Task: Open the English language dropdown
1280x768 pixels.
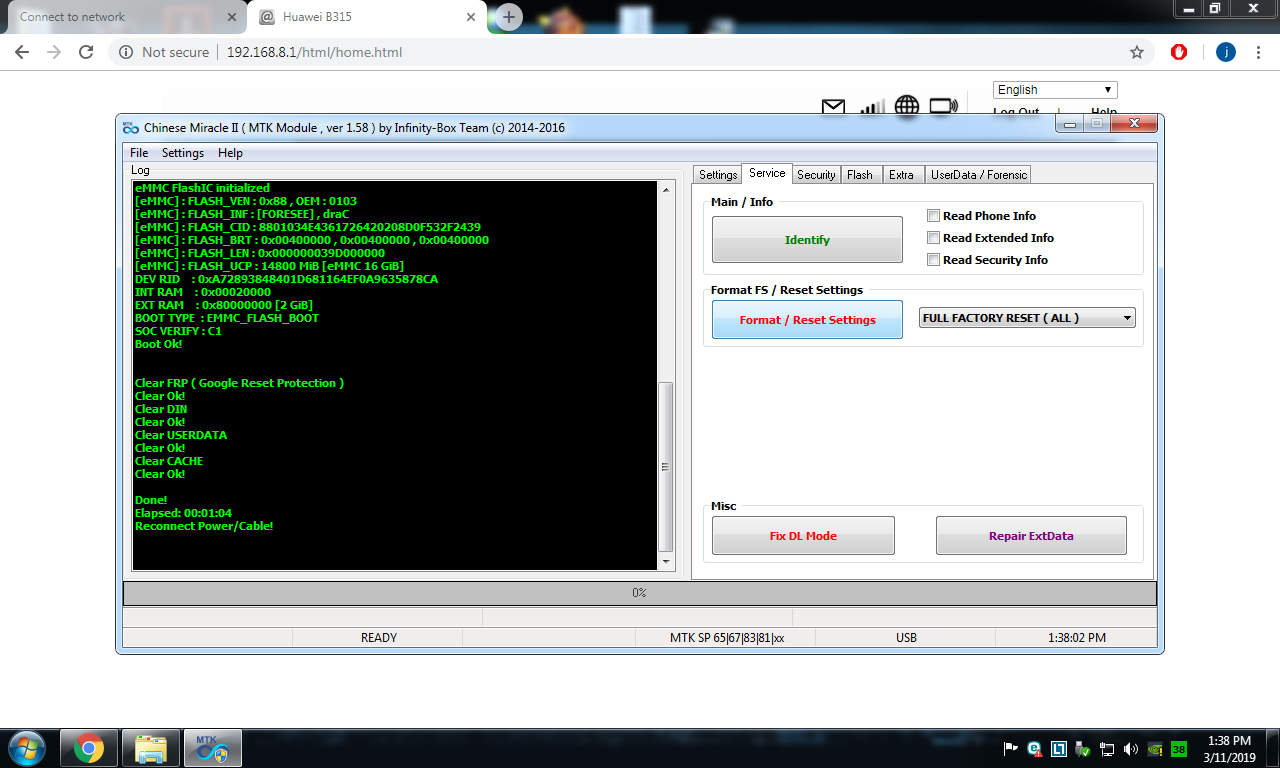Action: pyautogui.click(x=1055, y=90)
